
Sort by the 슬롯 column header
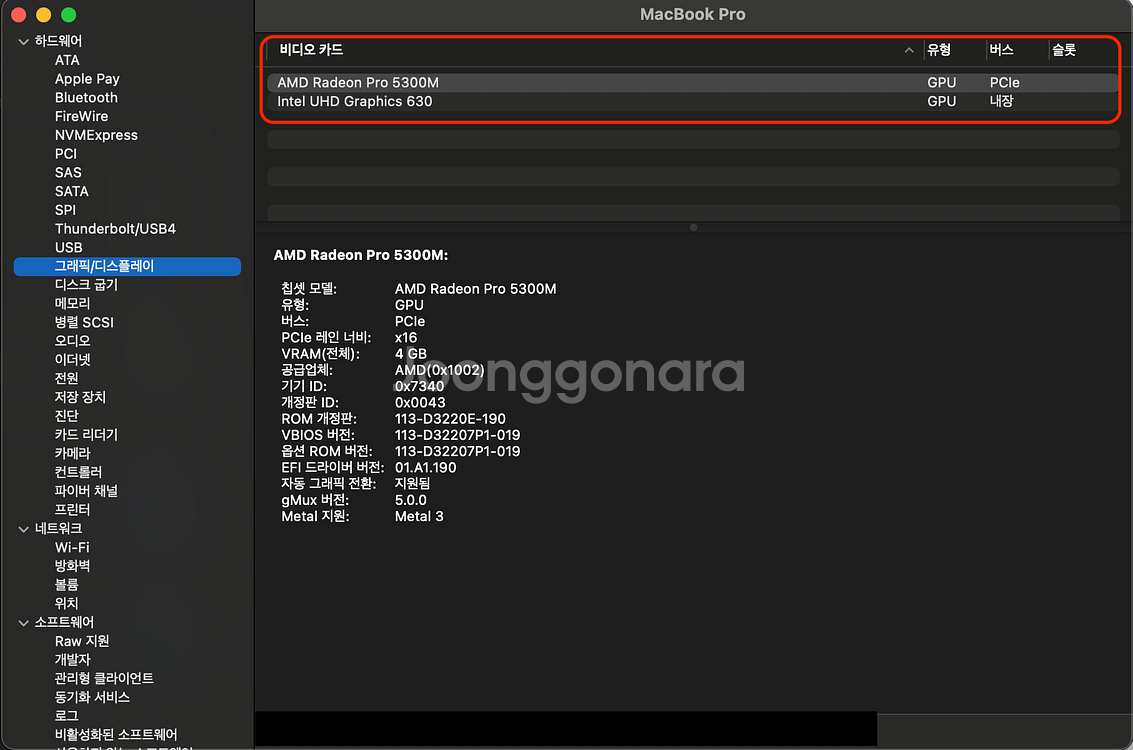coord(1064,50)
